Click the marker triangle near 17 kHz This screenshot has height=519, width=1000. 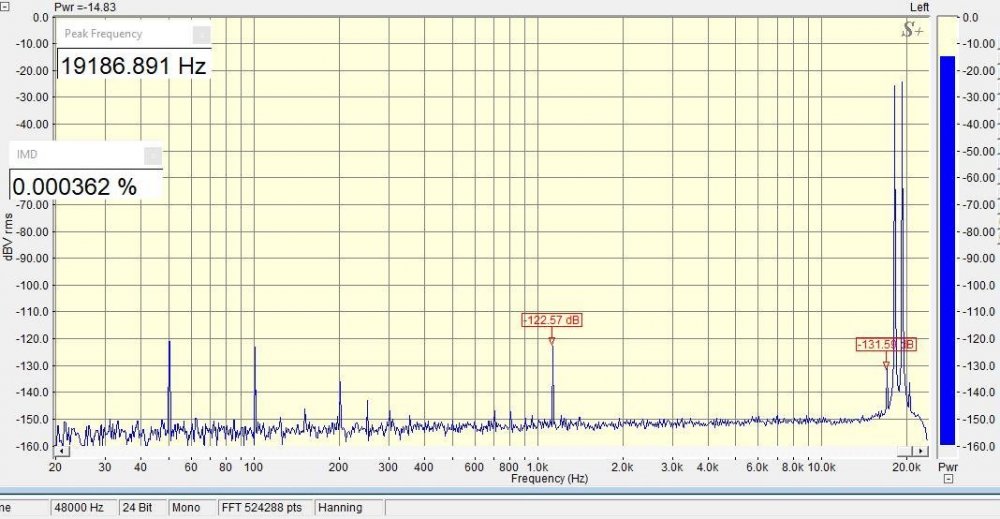pyautogui.click(x=886, y=365)
